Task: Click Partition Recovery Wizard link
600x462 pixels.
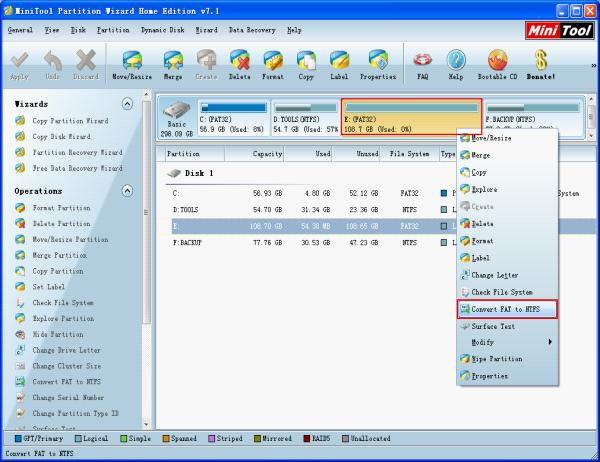Action: click(76, 153)
